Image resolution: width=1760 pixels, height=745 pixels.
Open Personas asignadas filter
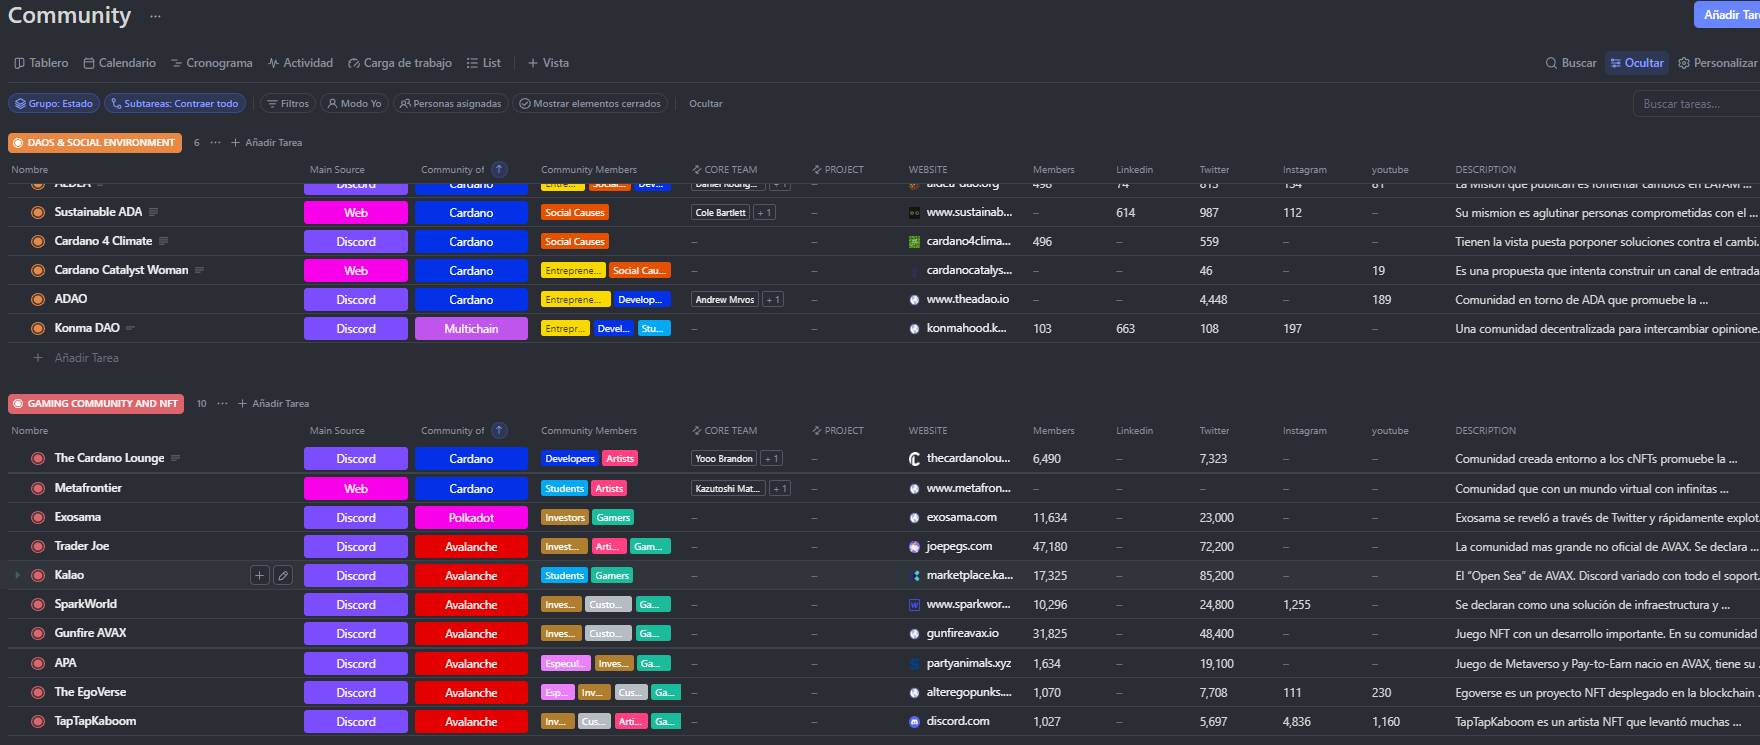[x=450, y=103]
